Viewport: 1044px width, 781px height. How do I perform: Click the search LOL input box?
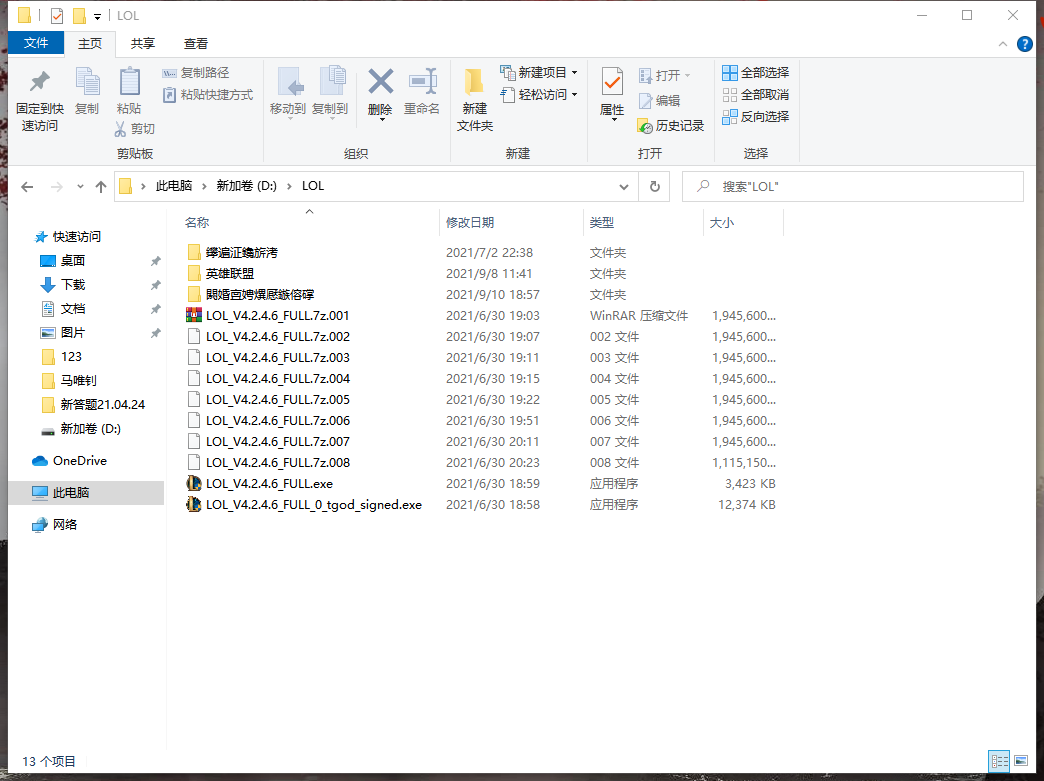tap(852, 186)
